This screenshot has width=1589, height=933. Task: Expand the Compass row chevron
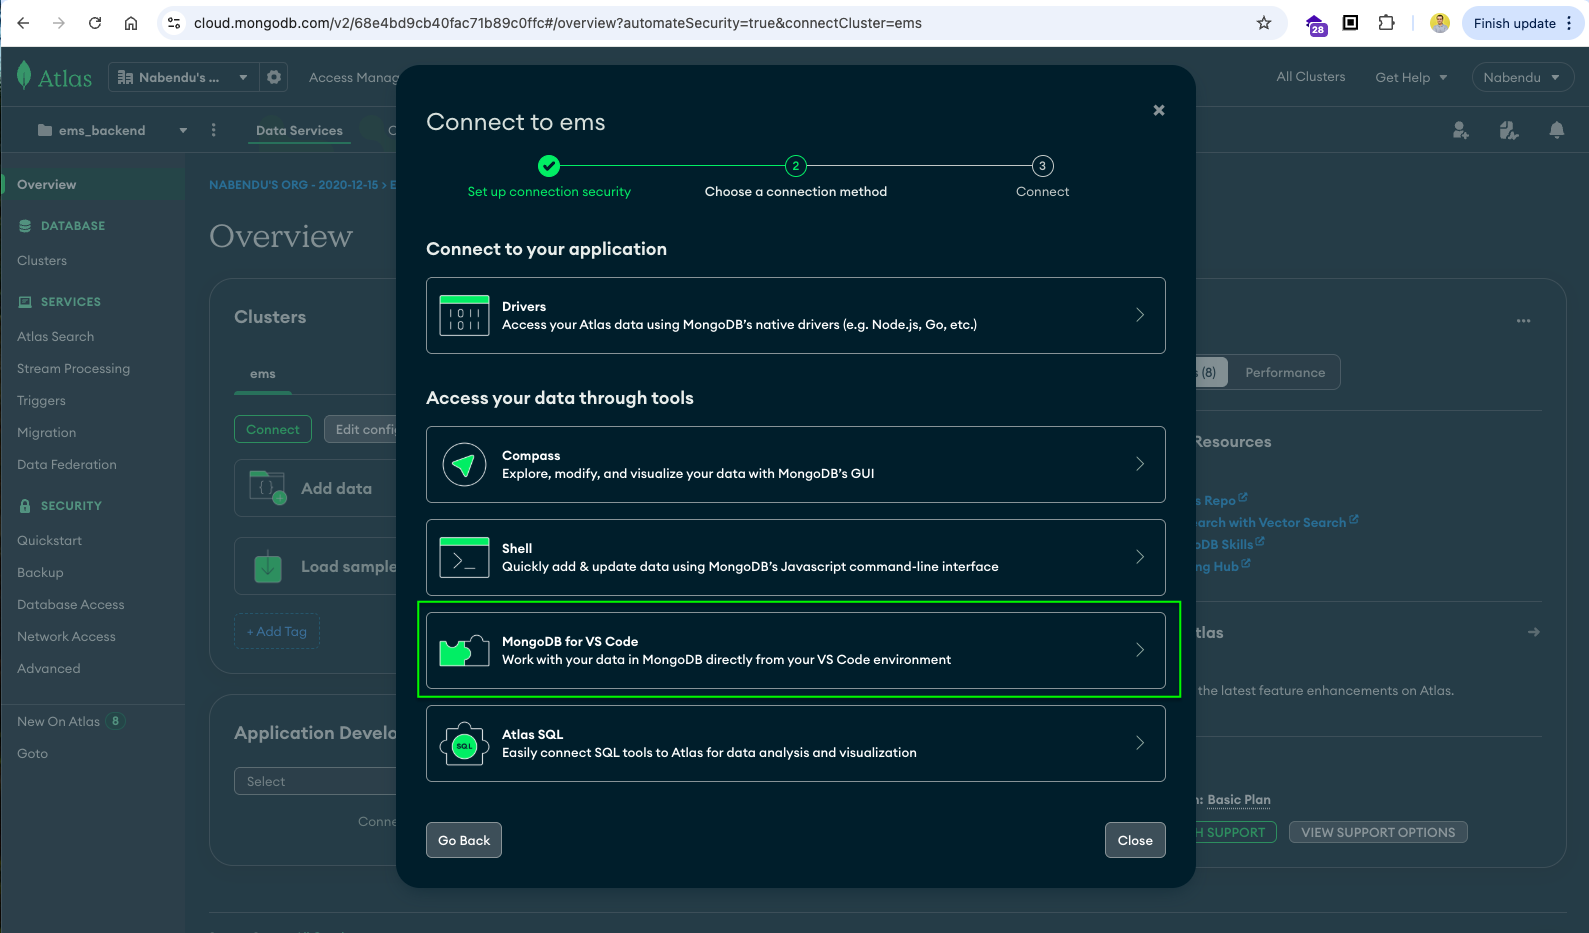click(1140, 464)
